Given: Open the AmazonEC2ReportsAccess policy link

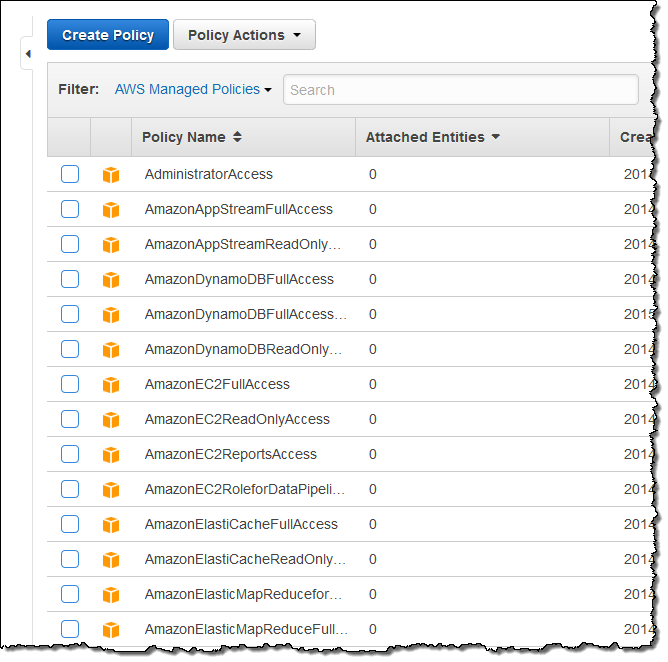Looking at the screenshot, I should tap(230, 454).
